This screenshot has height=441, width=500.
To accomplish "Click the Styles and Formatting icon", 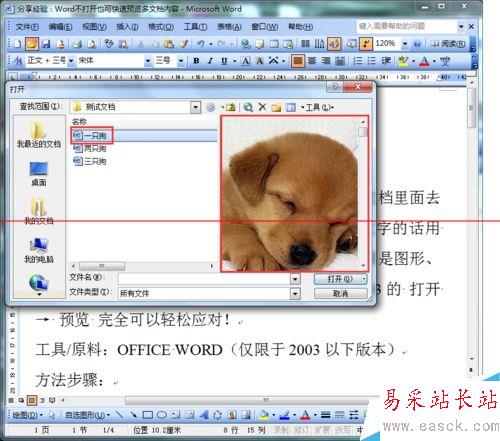I will point(17,61).
